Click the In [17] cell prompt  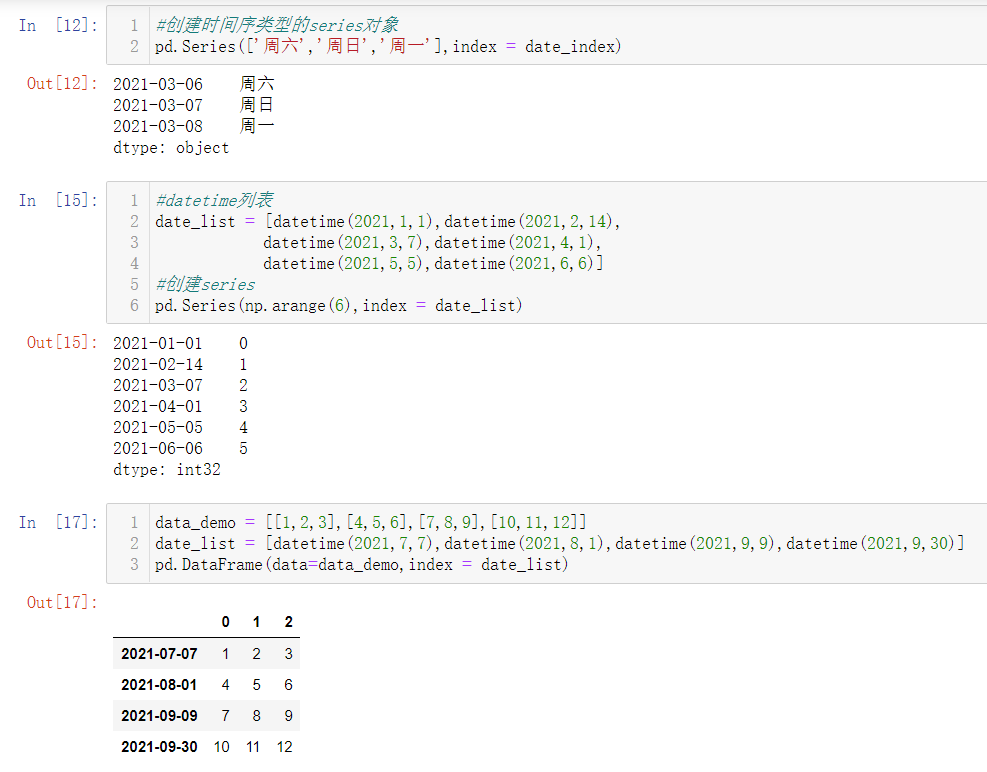point(58,523)
